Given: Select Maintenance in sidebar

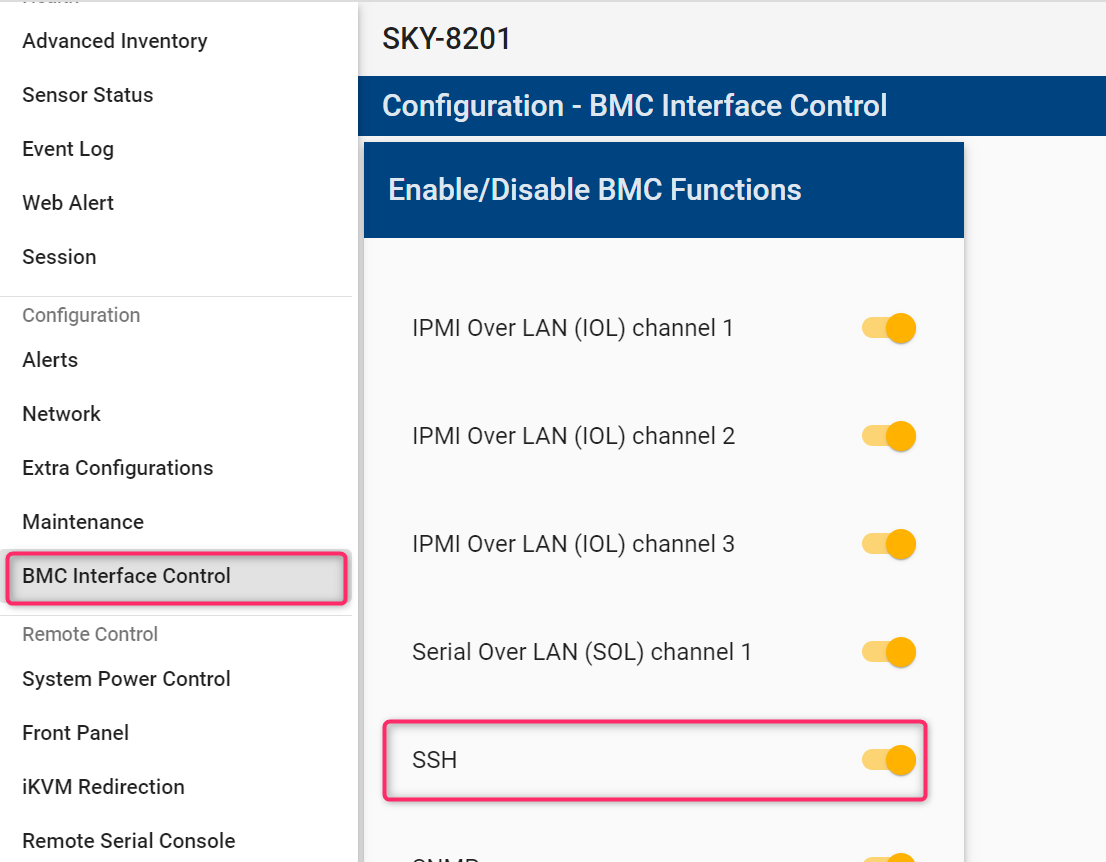Looking at the screenshot, I should pos(83,522).
